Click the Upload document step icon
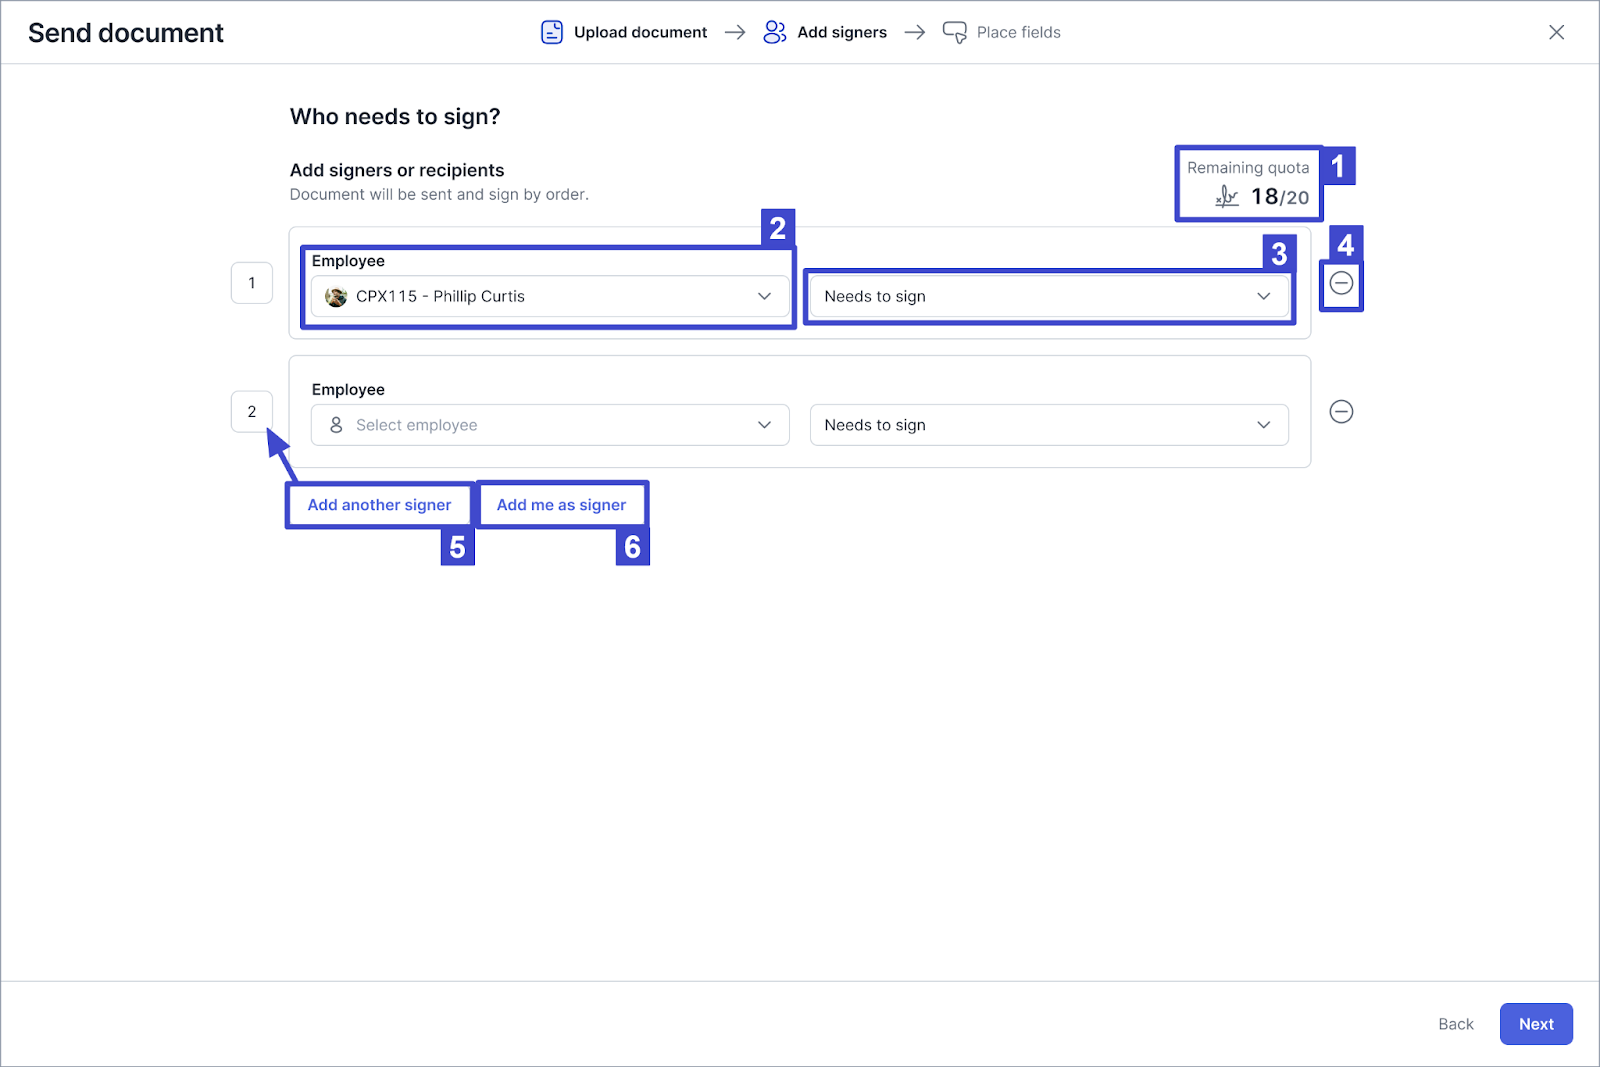1600x1067 pixels. (x=552, y=32)
